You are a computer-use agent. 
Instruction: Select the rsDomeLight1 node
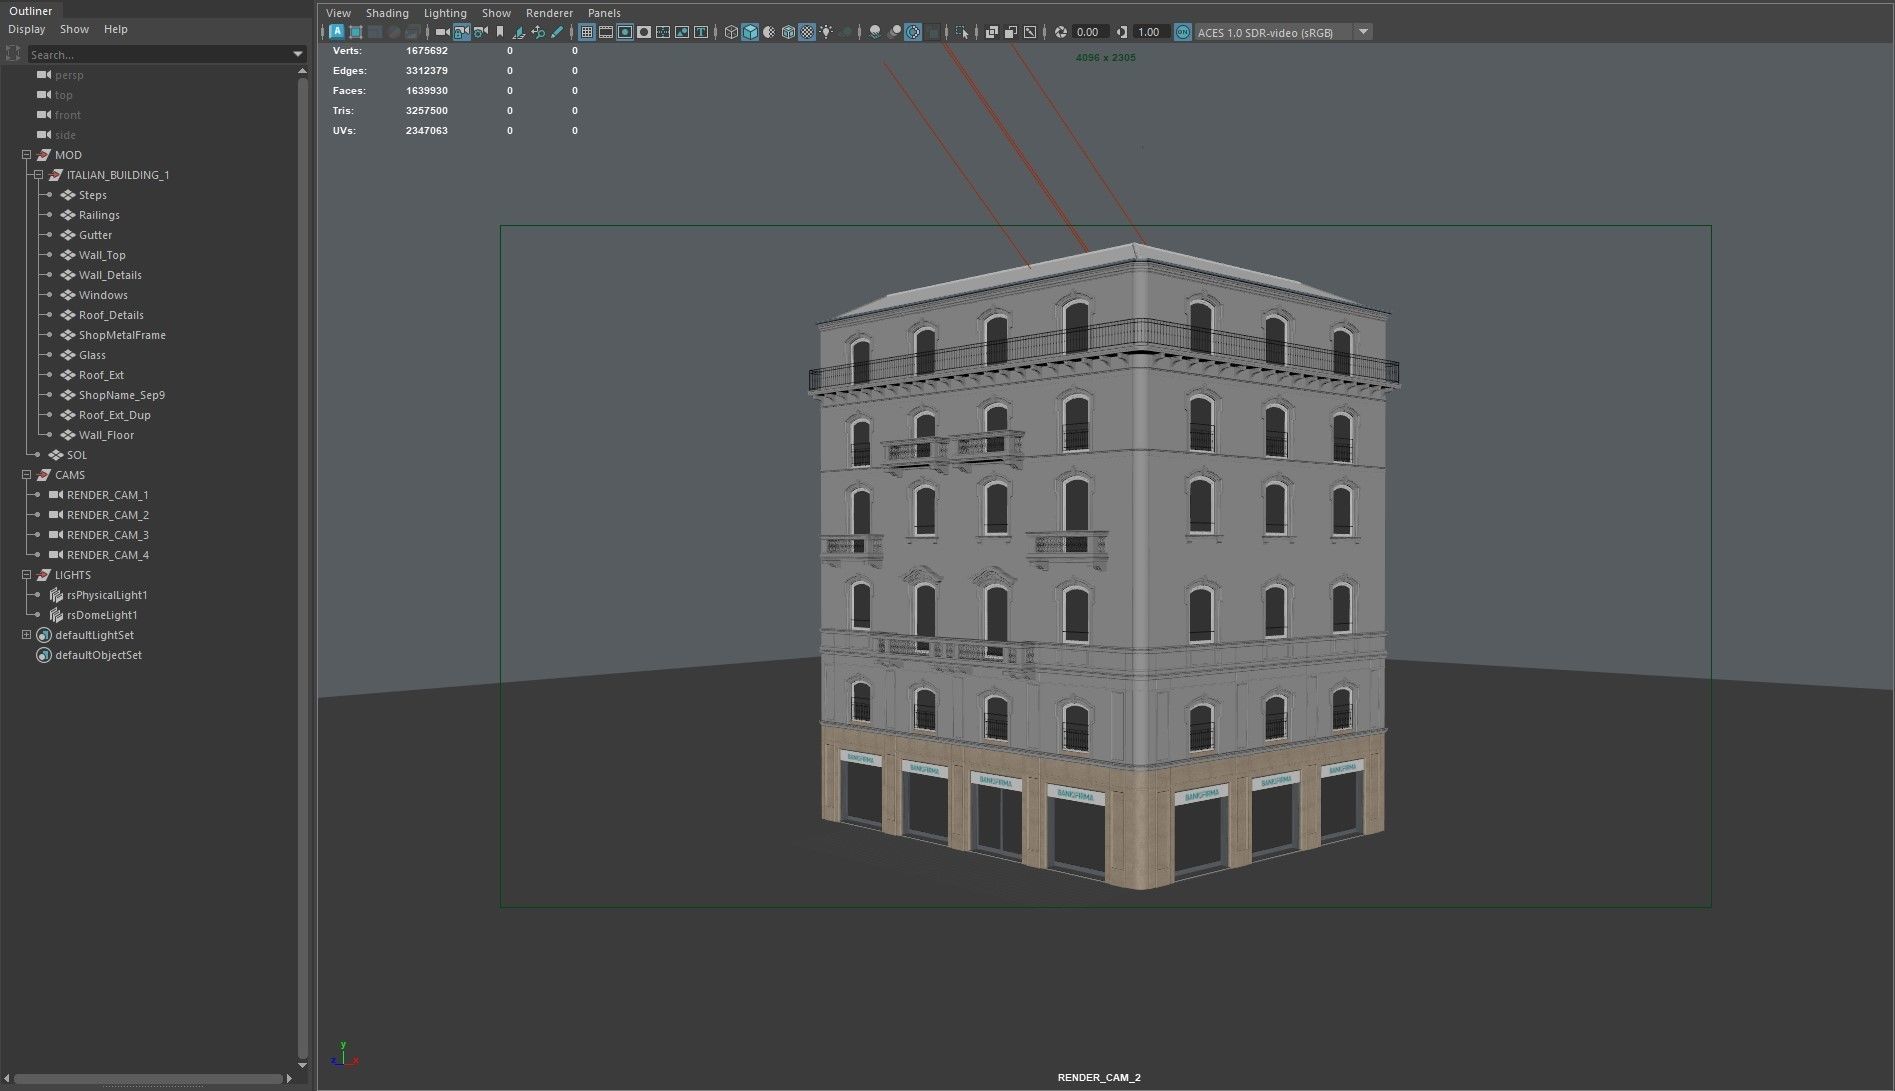click(x=102, y=614)
